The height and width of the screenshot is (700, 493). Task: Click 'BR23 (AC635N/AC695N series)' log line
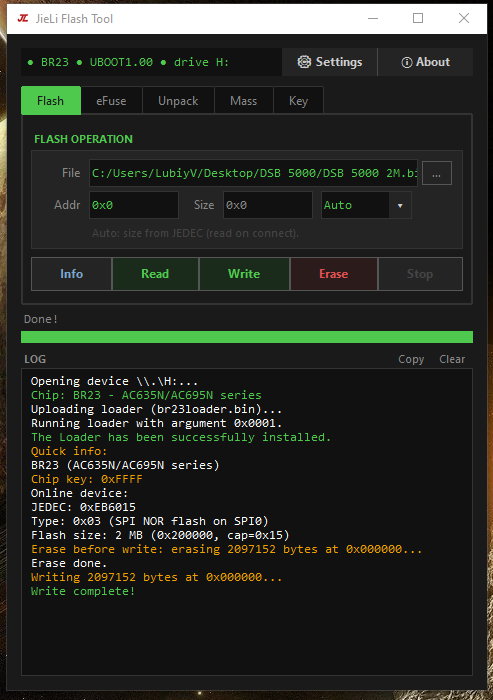(x=125, y=465)
